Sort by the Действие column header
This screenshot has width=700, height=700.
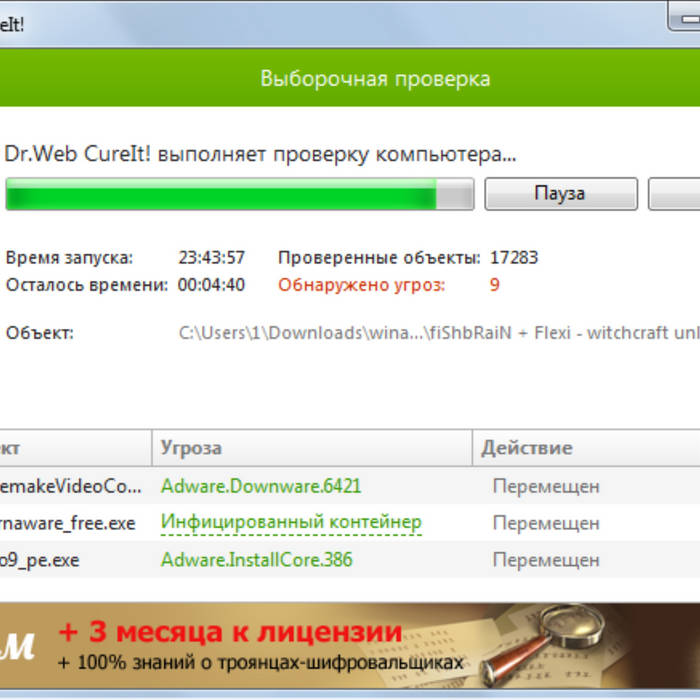click(x=585, y=448)
